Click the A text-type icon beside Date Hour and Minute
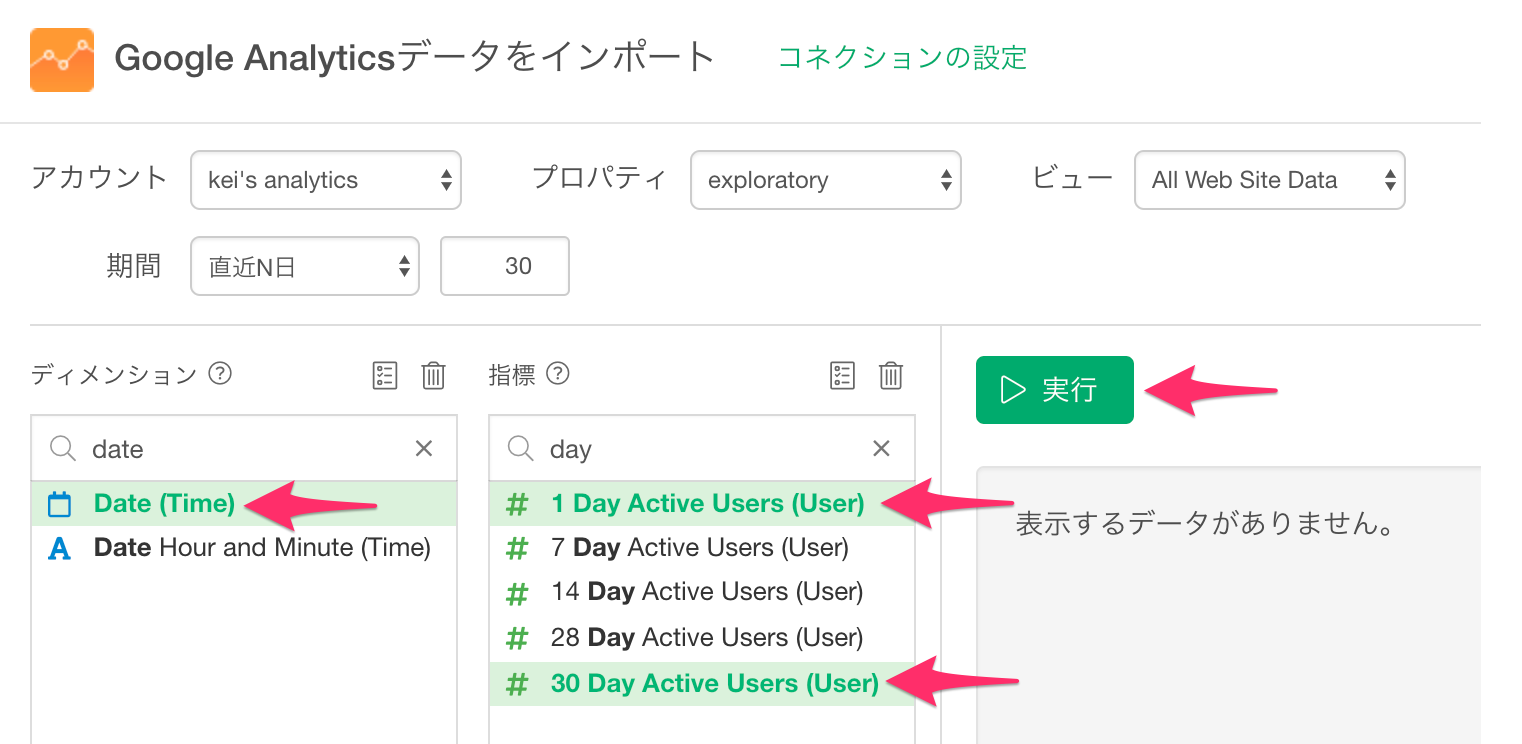The image size is (1522, 744). click(x=60, y=549)
